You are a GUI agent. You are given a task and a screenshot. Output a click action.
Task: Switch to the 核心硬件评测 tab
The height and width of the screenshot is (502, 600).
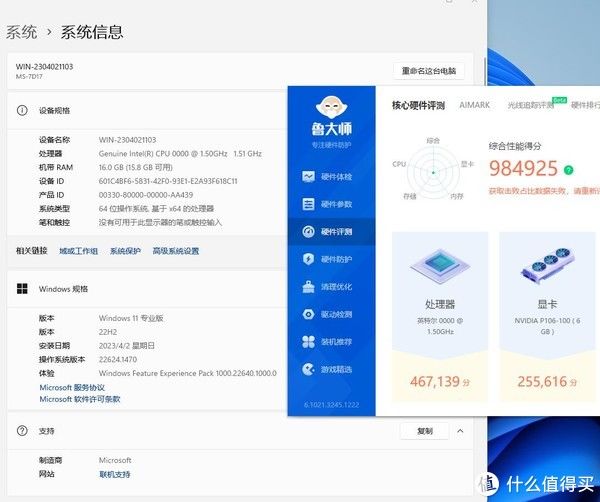[418, 105]
